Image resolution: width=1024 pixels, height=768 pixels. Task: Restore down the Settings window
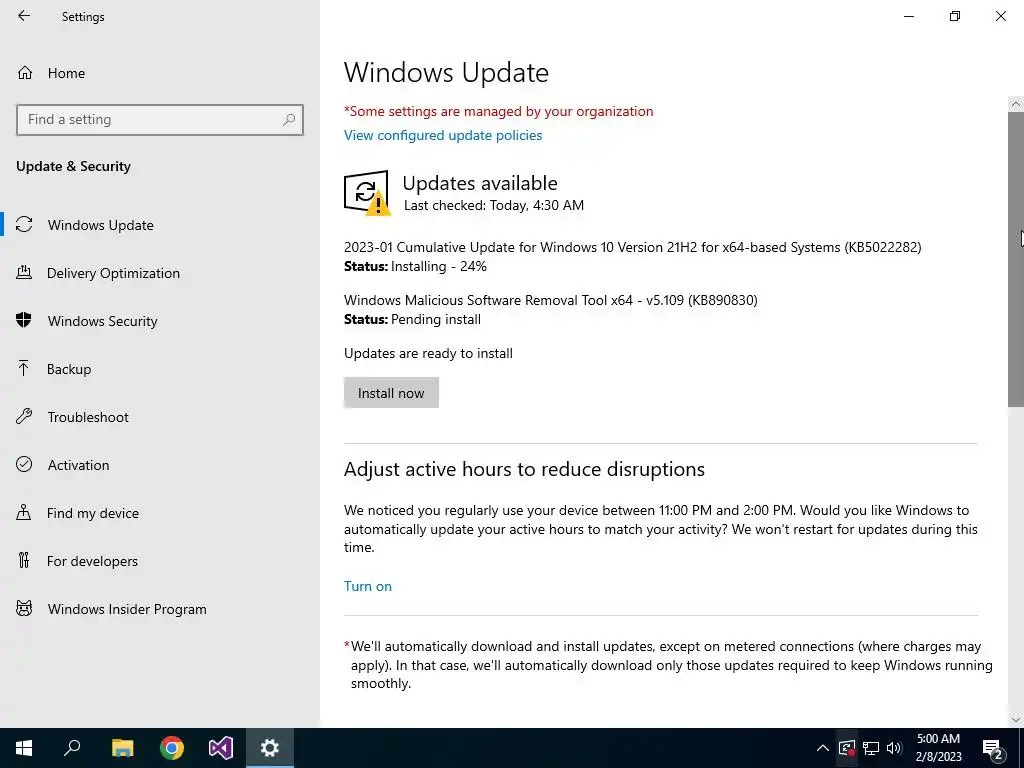click(955, 16)
